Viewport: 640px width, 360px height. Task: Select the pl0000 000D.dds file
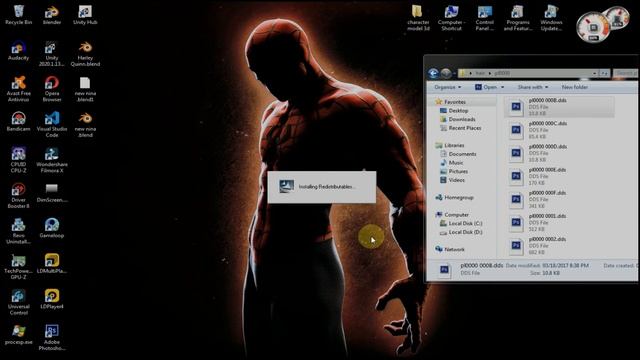click(x=559, y=153)
